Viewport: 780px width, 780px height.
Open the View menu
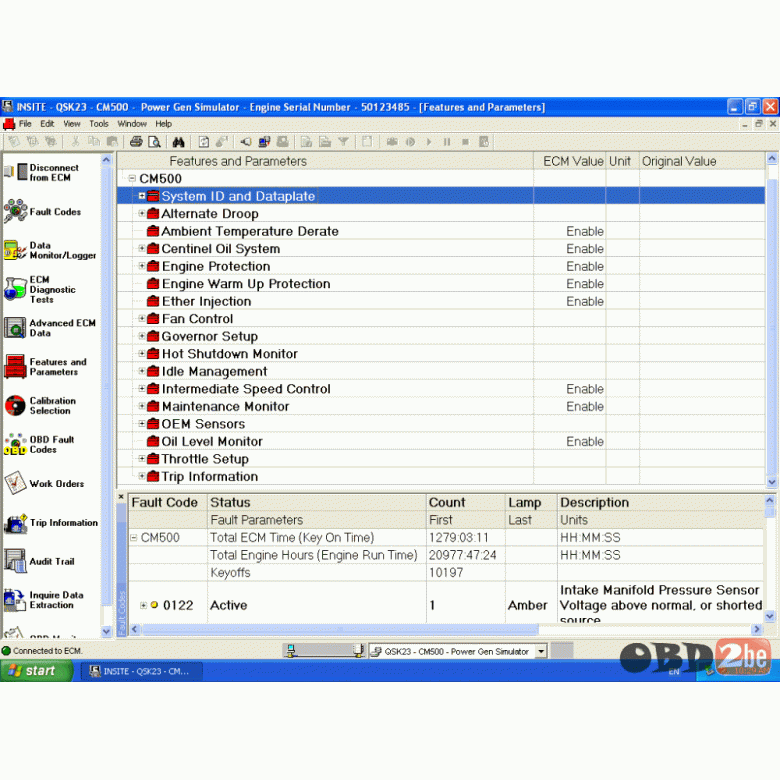[72, 123]
